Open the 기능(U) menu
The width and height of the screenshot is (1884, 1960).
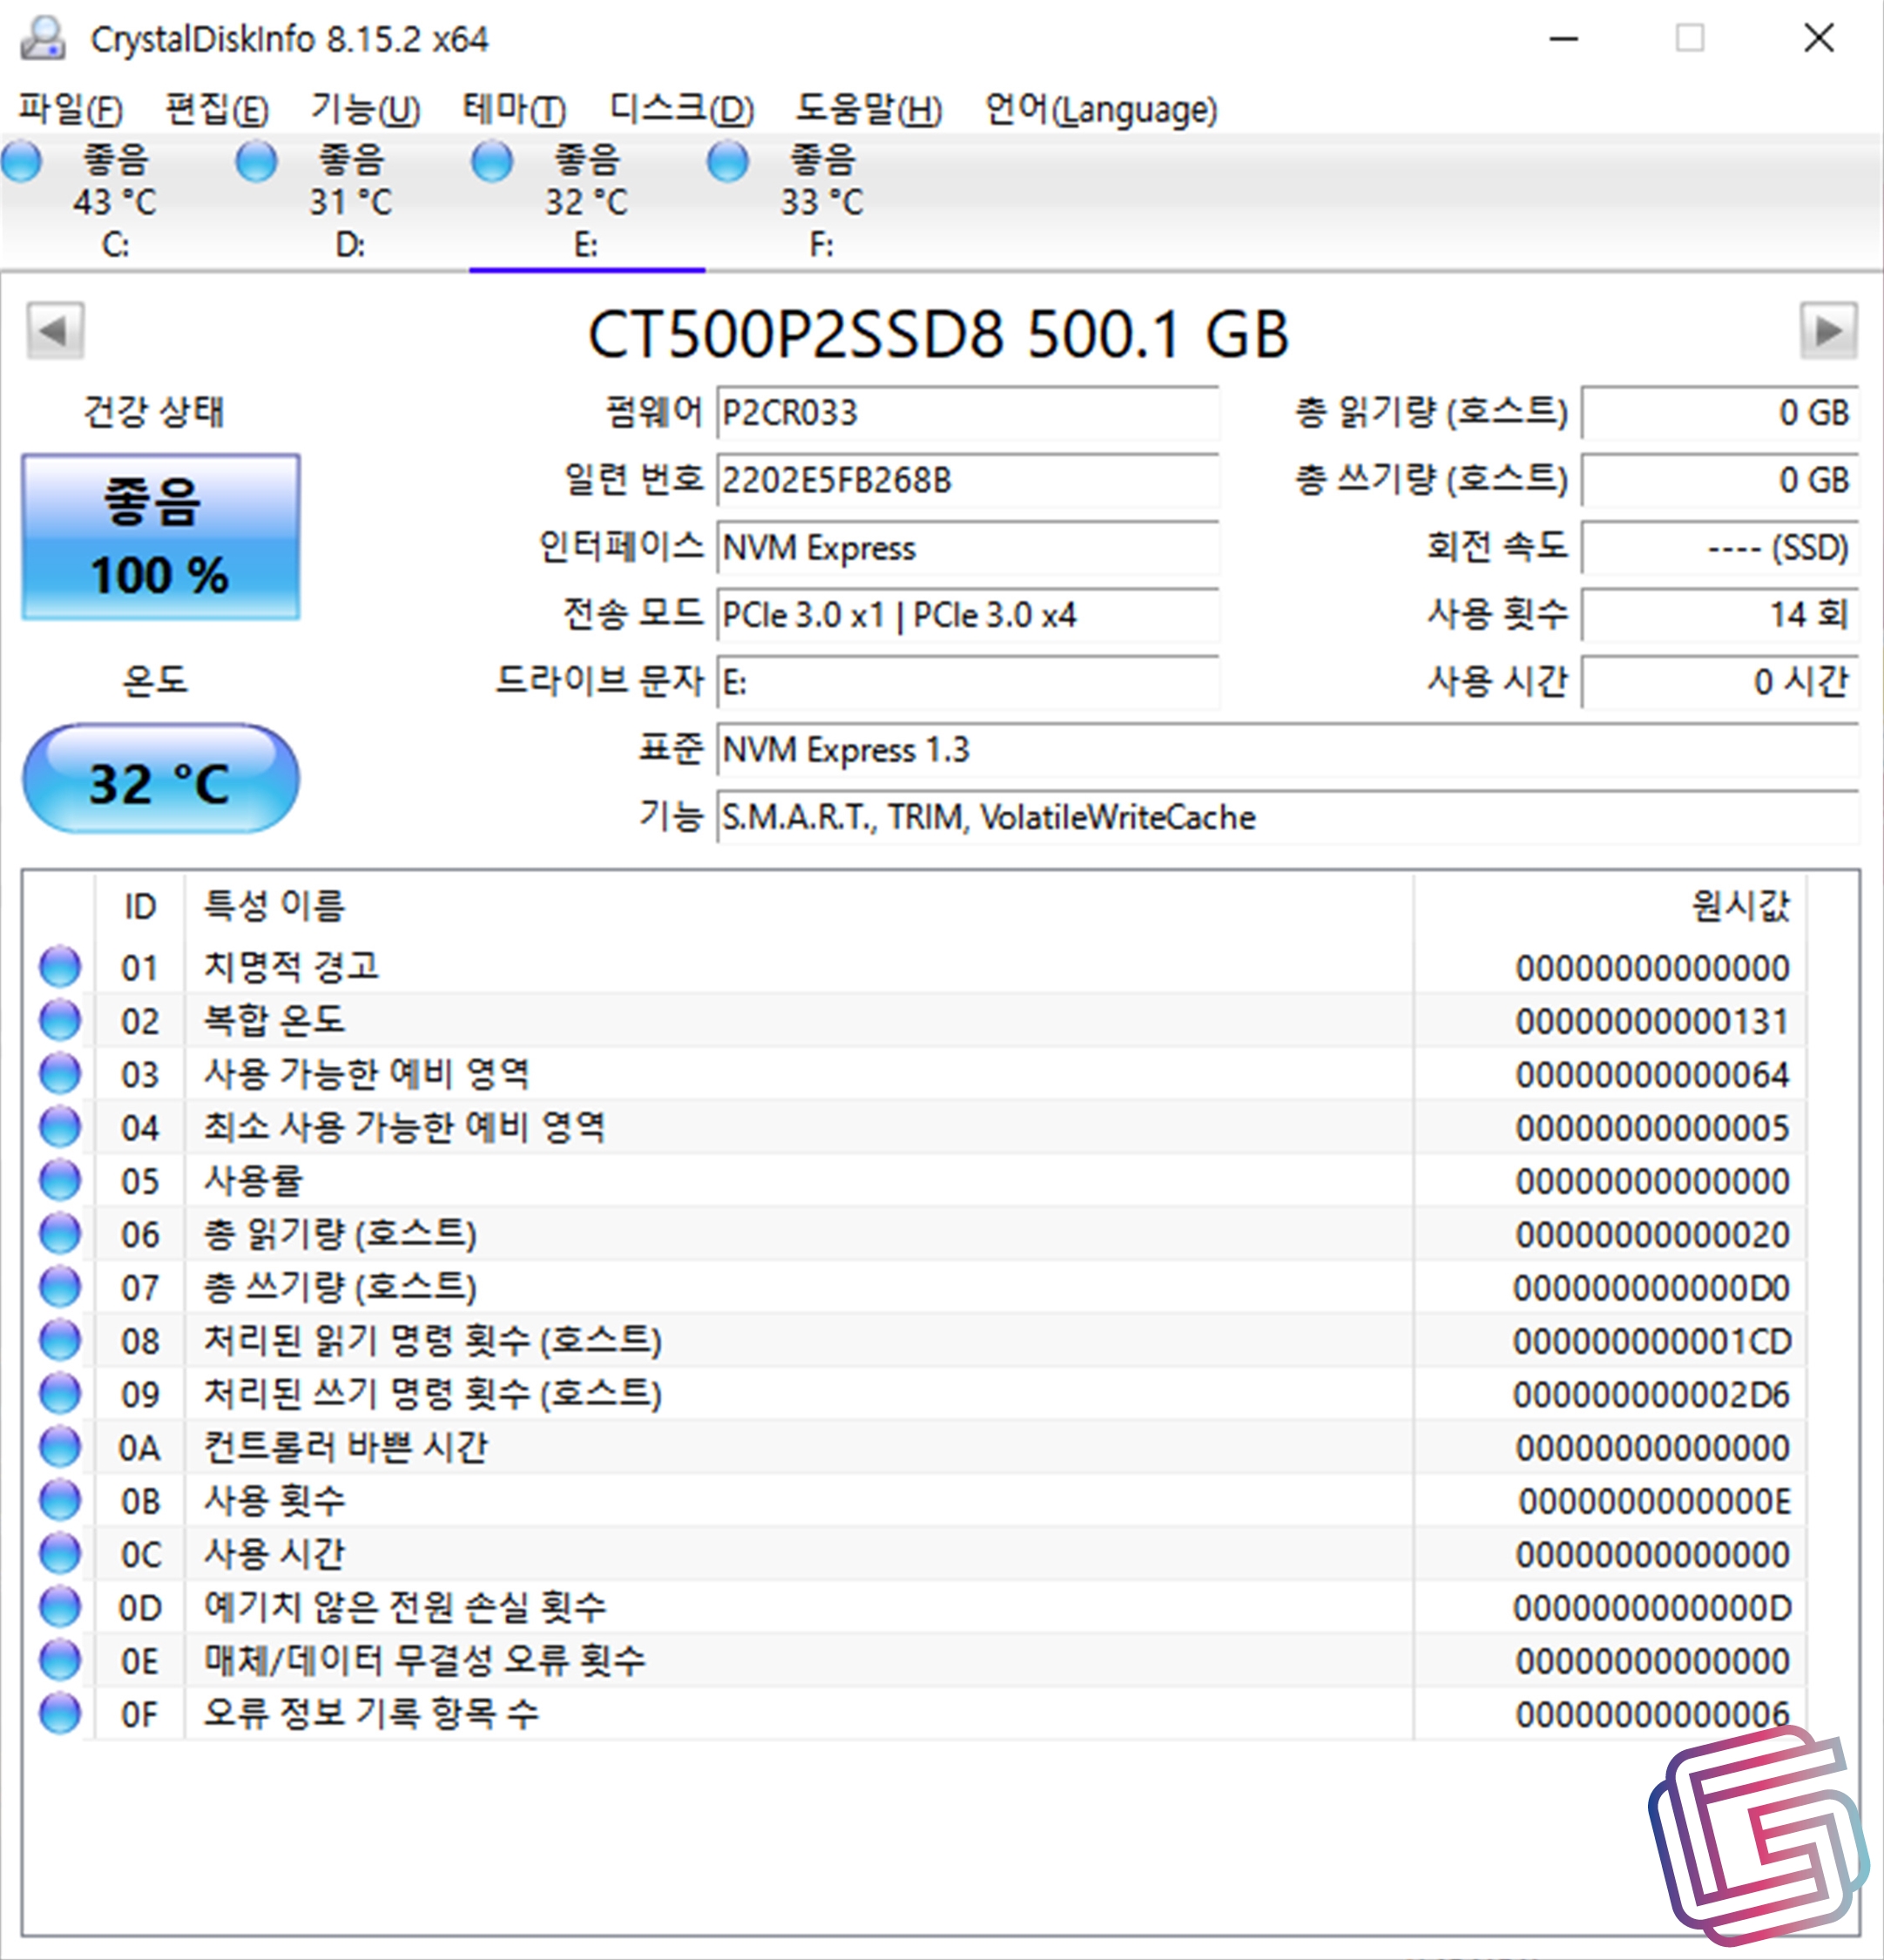(x=365, y=109)
